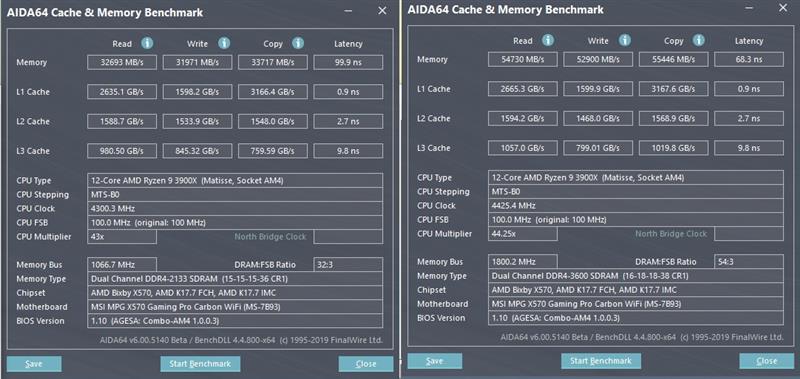This screenshot has height=379, width=800.
Task: Select L3 Cache Copy 759.59 GB/s
Action: (x=273, y=151)
